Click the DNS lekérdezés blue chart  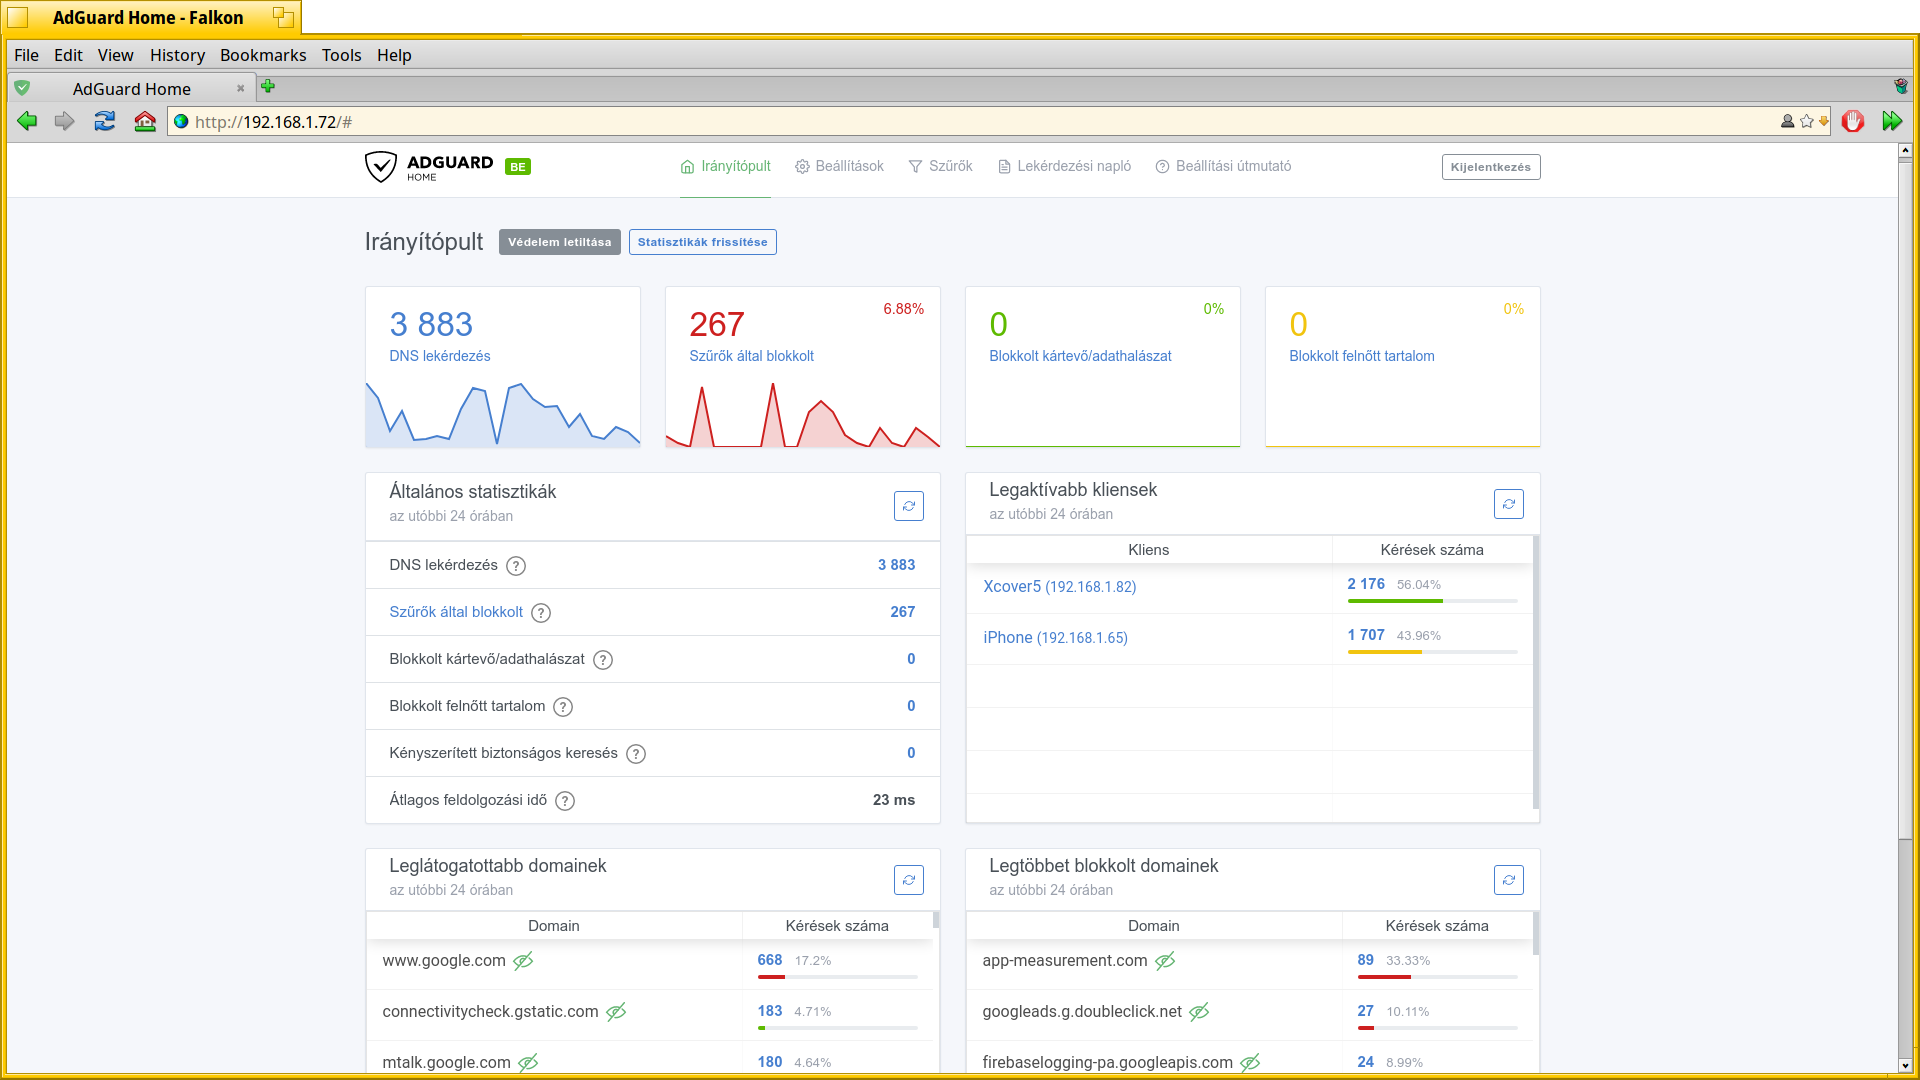click(x=503, y=413)
